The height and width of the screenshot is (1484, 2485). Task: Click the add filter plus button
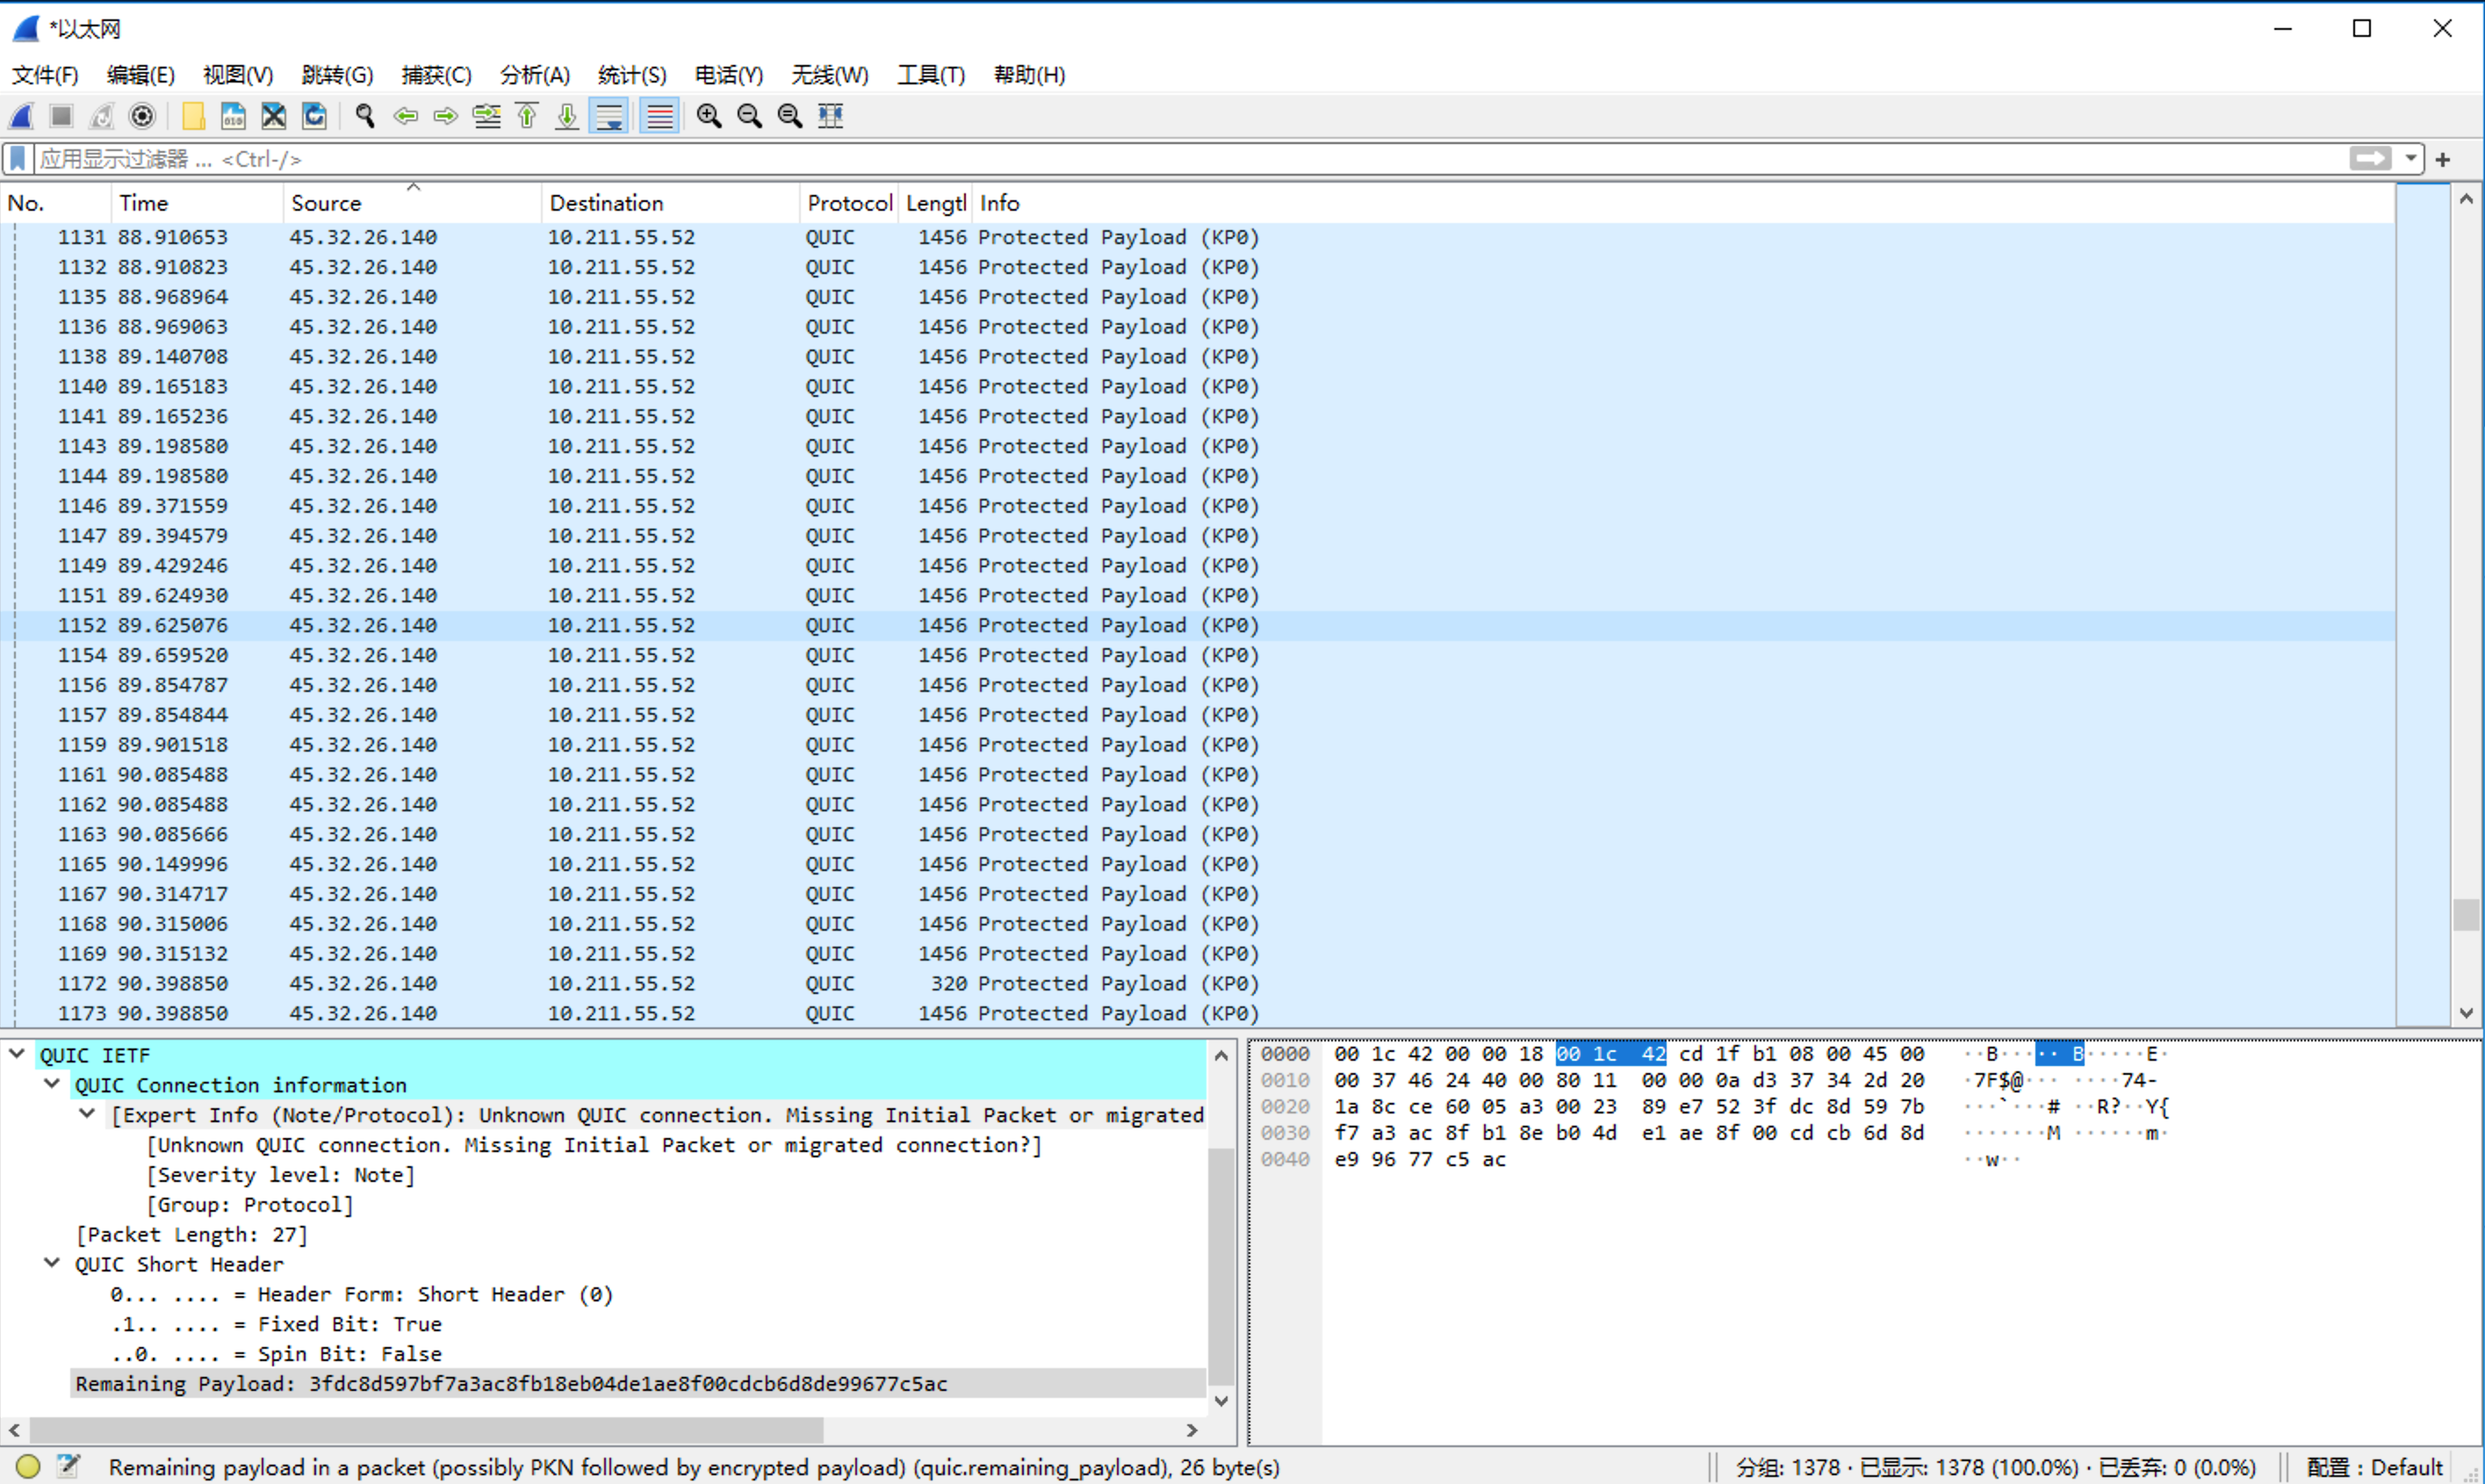(x=2443, y=160)
